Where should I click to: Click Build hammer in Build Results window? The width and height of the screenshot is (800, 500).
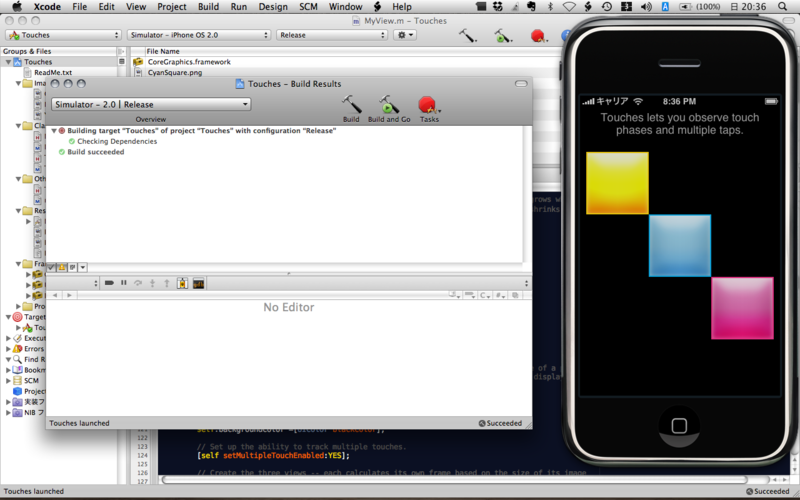pyautogui.click(x=351, y=105)
